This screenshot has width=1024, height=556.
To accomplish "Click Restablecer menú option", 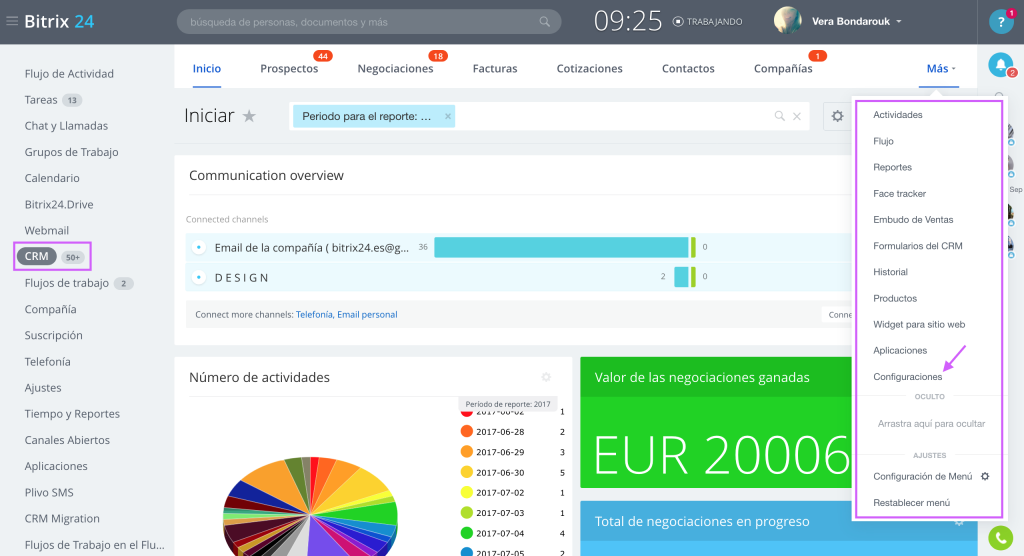I will point(911,502).
